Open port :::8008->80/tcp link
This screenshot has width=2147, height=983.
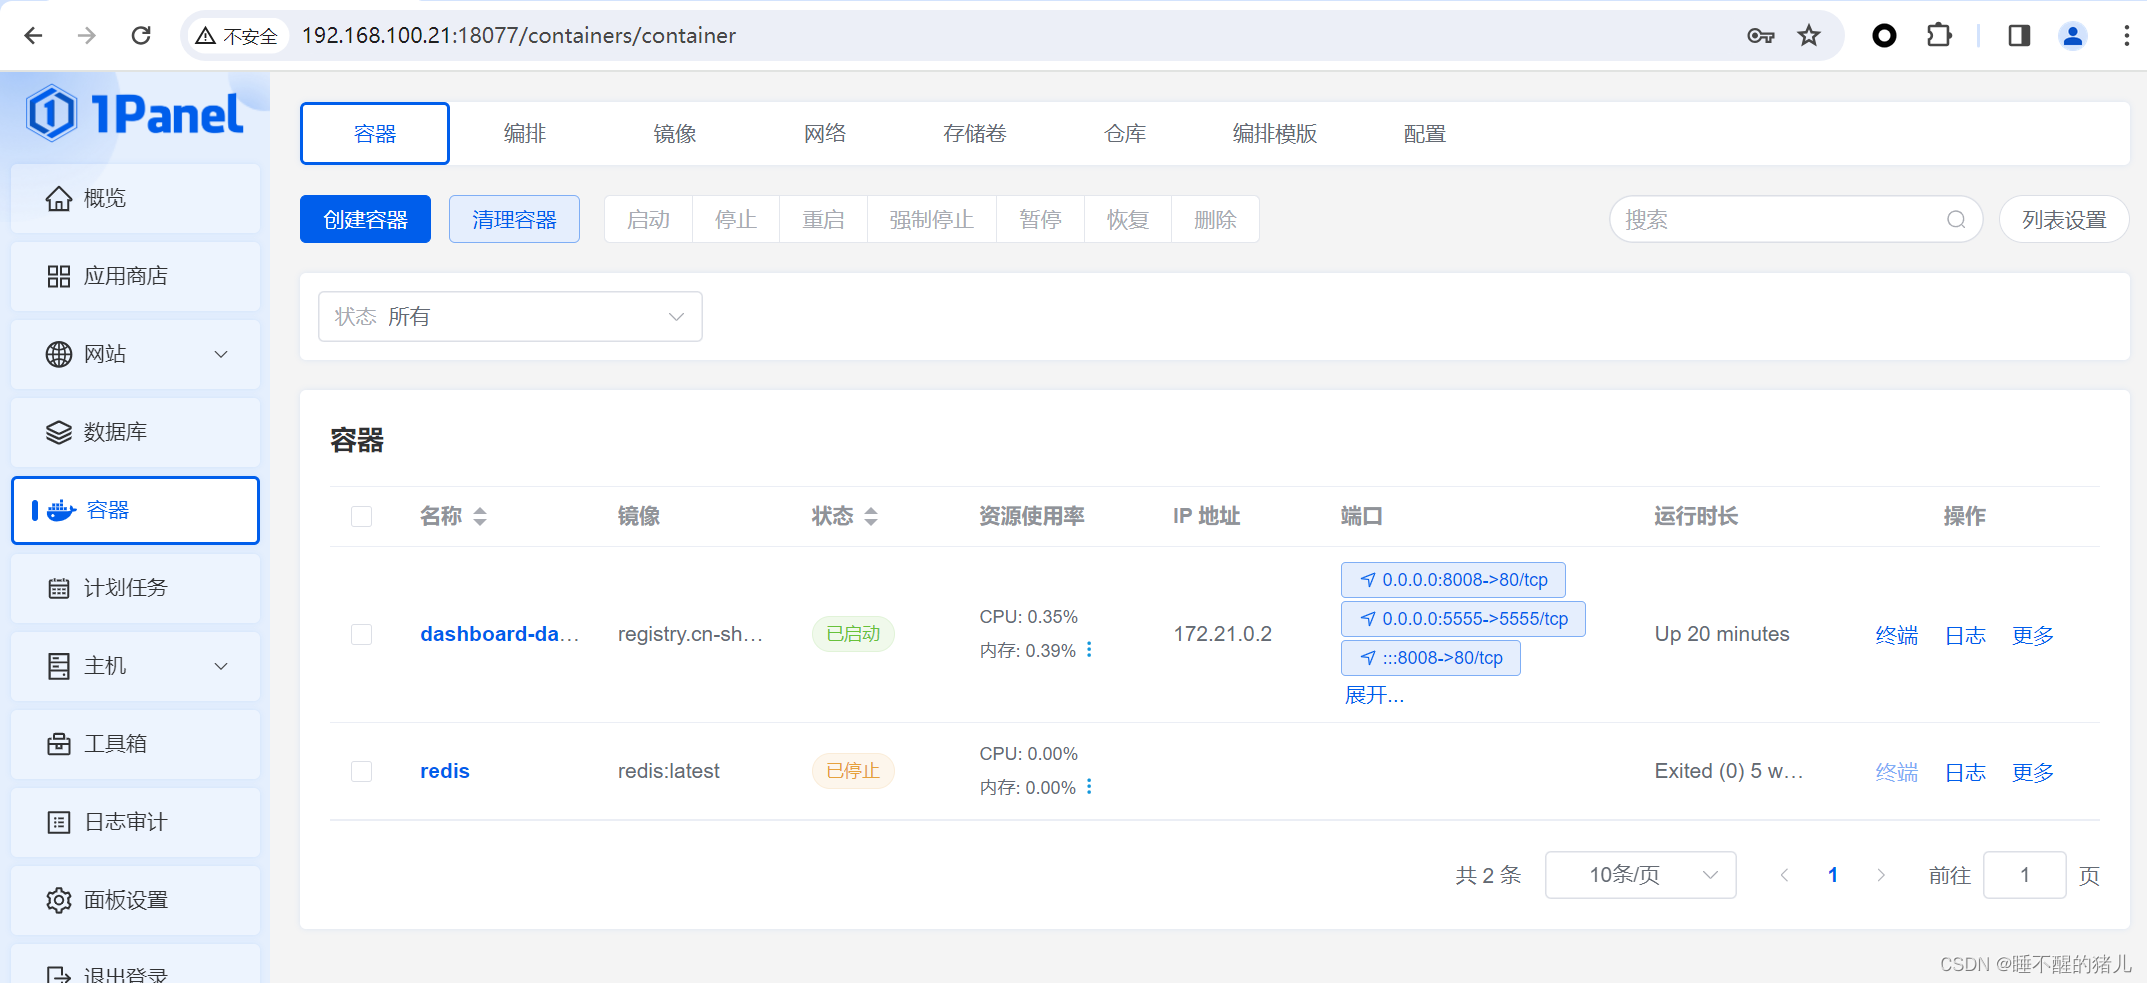(1431, 658)
